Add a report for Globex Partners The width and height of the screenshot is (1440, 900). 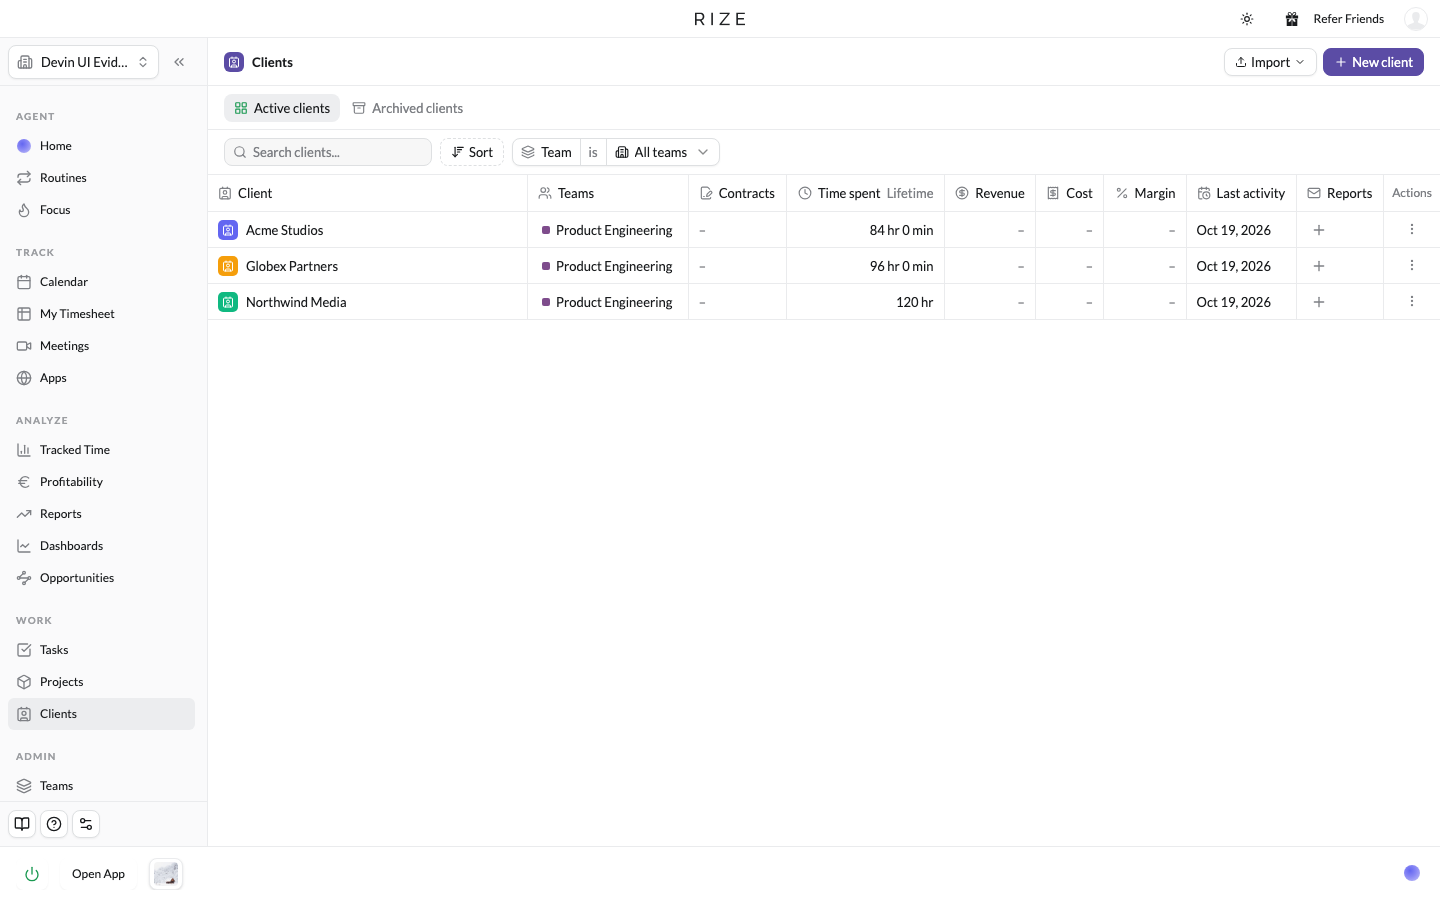pos(1319,266)
